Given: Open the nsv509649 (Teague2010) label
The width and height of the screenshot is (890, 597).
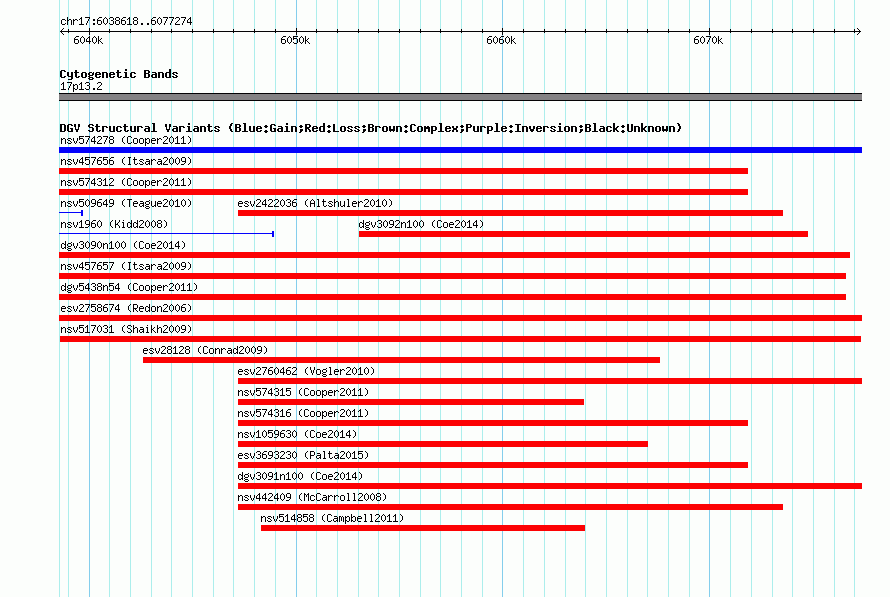Looking at the screenshot, I should pyautogui.click(x=126, y=203).
